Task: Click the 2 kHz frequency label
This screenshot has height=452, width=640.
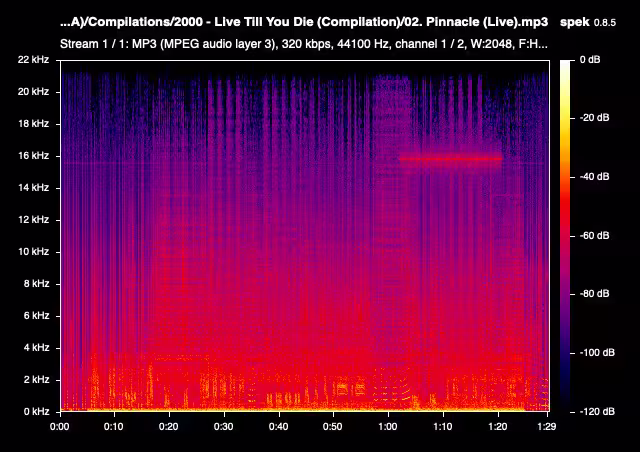Action: tap(36, 380)
